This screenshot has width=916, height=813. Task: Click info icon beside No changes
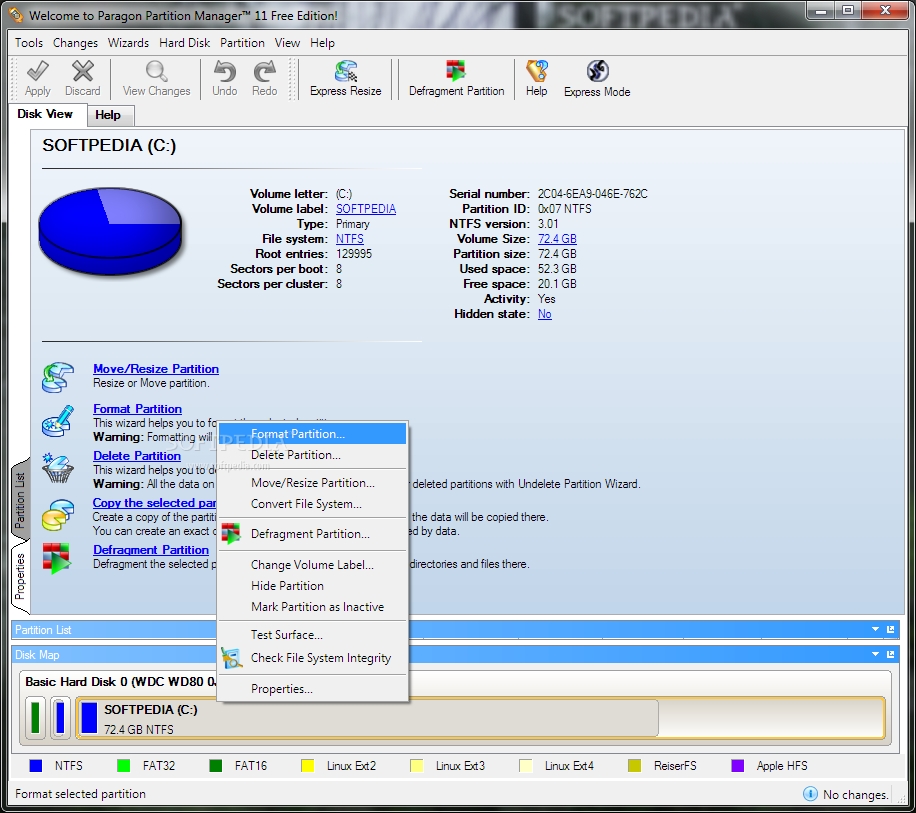point(810,794)
